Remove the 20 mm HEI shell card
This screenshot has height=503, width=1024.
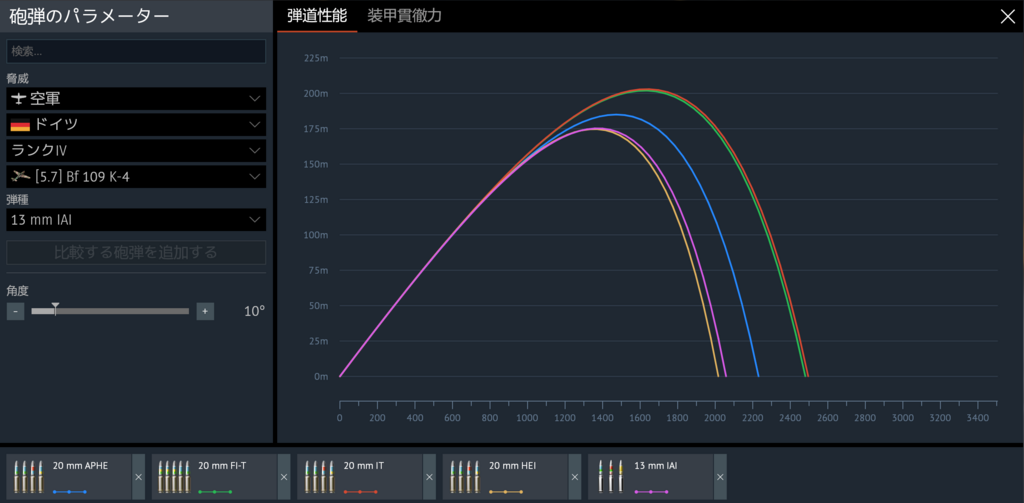point(574,477)
